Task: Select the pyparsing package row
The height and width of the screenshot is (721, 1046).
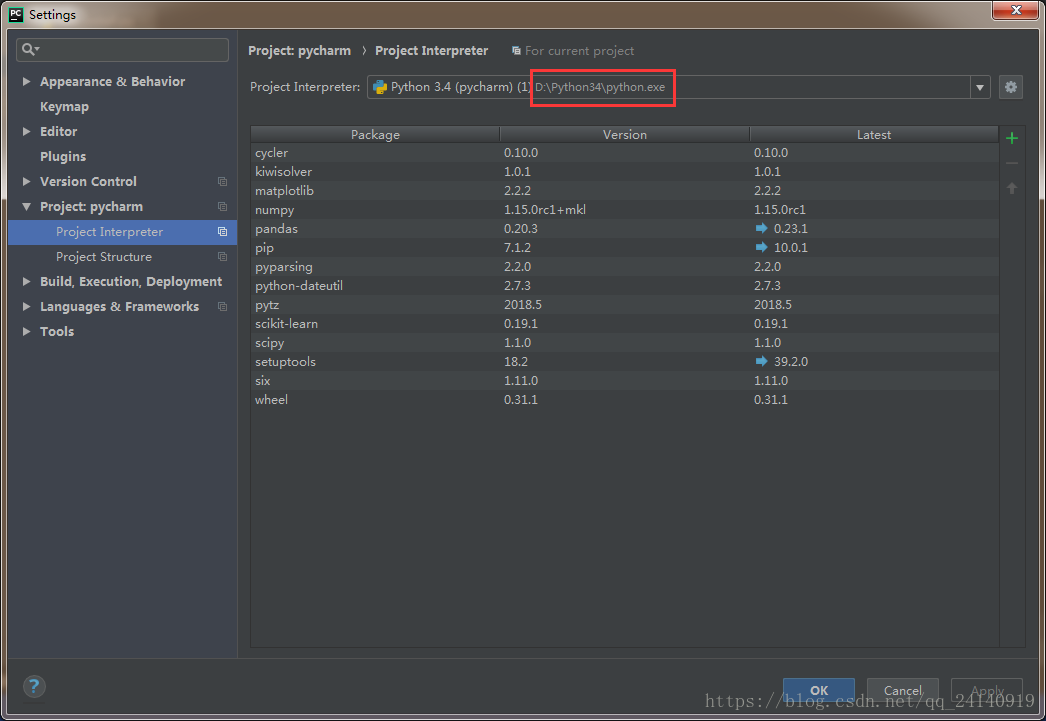Action: [624, 267]
